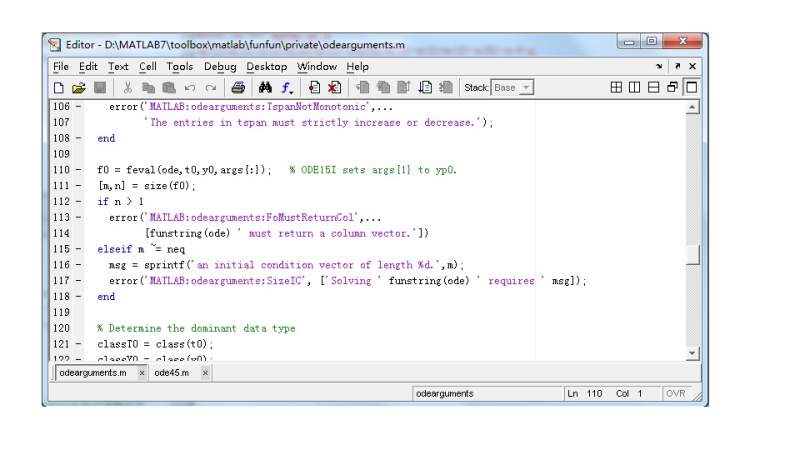The width and height of the screenshot is (800, 450).
Task: Open the Text menu
Action: [118, 67]
